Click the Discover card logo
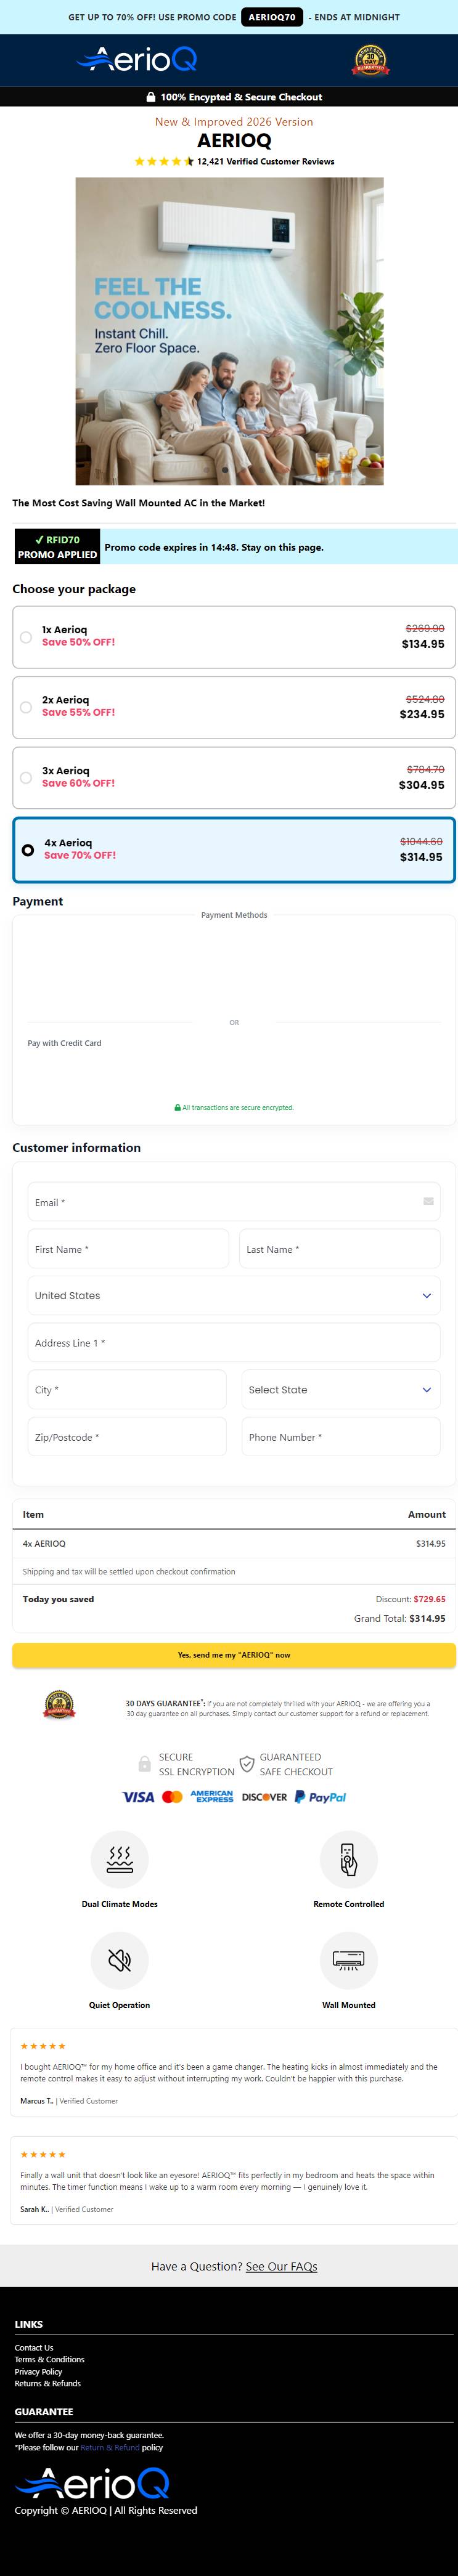The height and width of the screenshot is (2576, 458). click(264, 1797)
